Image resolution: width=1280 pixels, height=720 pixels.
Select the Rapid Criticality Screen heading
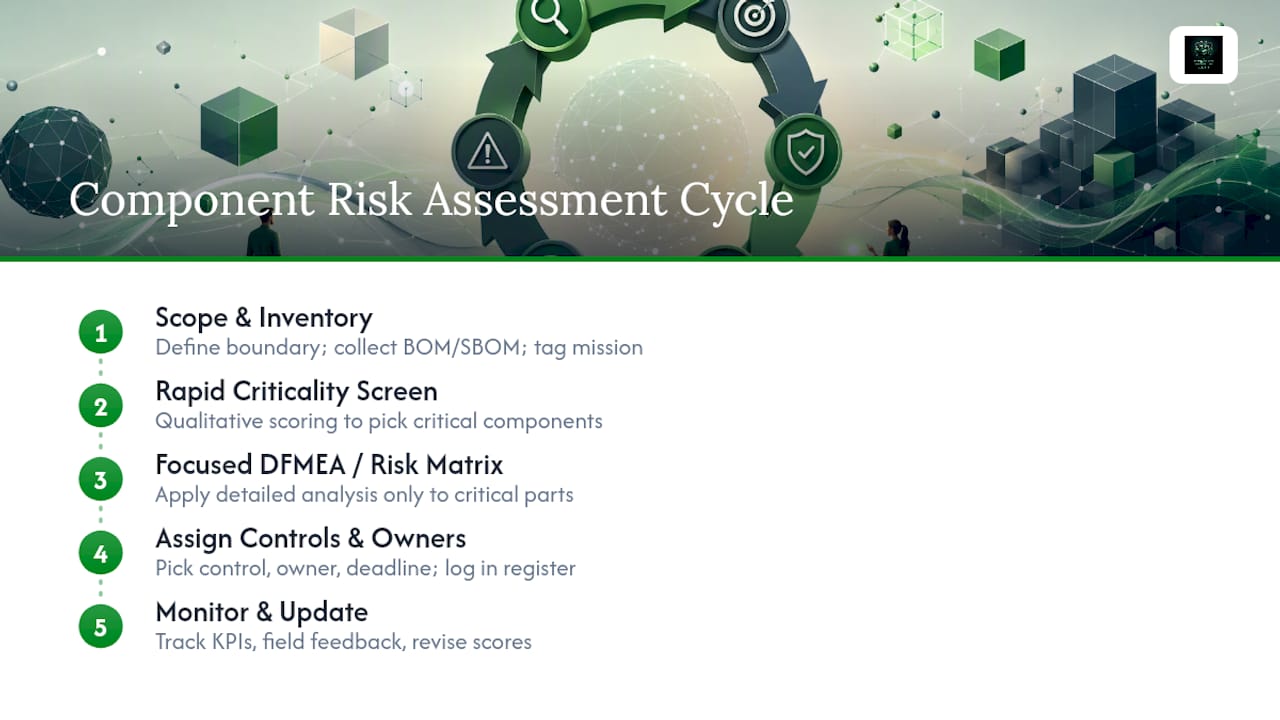click(296, 391)
